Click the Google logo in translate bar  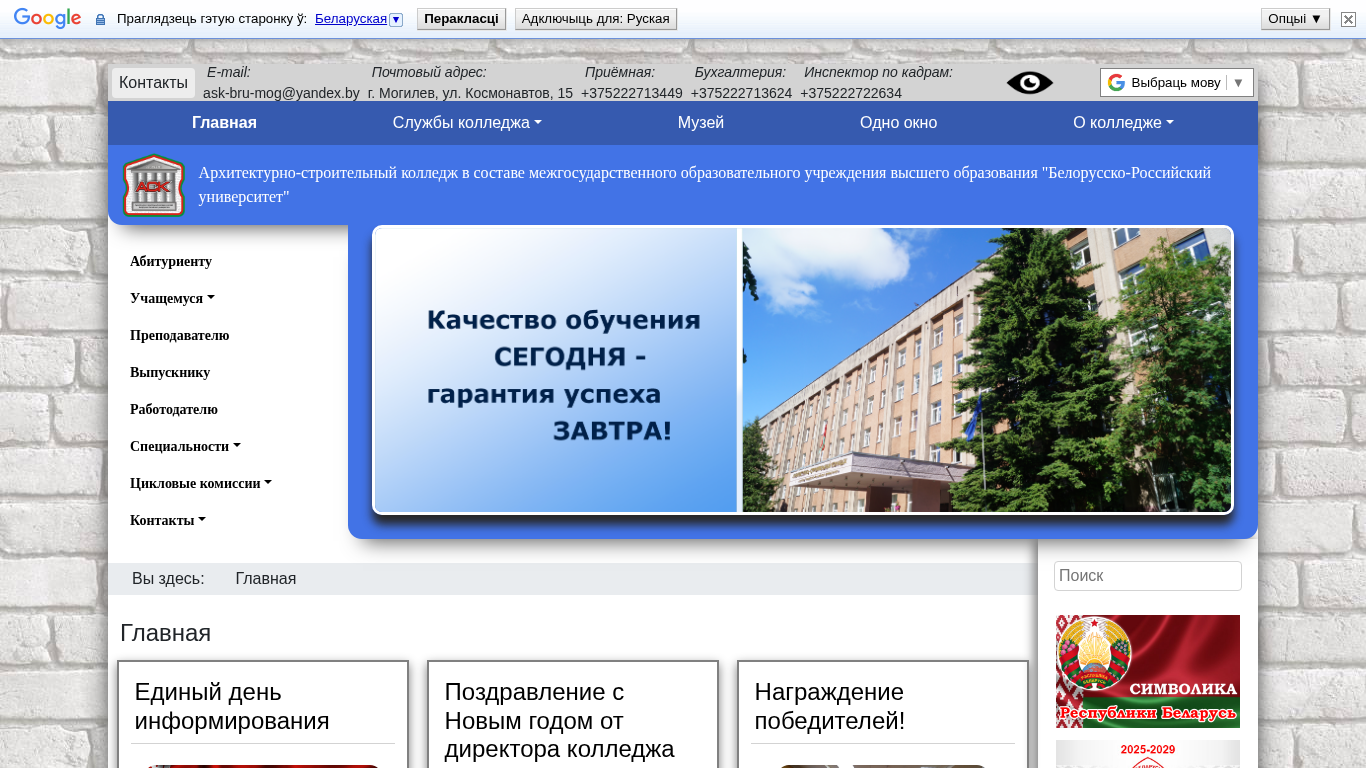tap(47, 19)
